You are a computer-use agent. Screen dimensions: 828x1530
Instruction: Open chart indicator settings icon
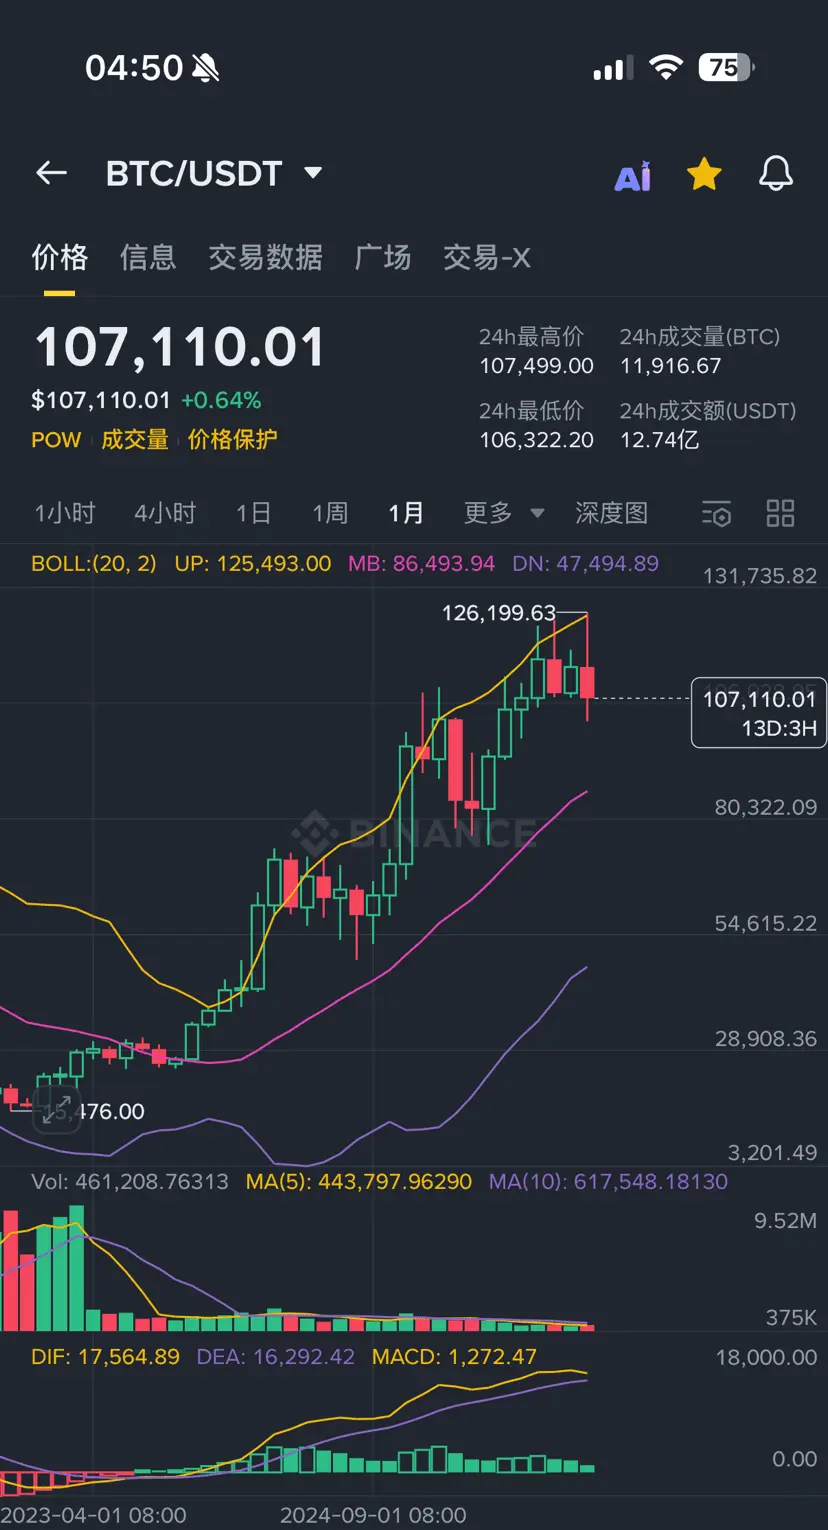(x=716, y=514)
